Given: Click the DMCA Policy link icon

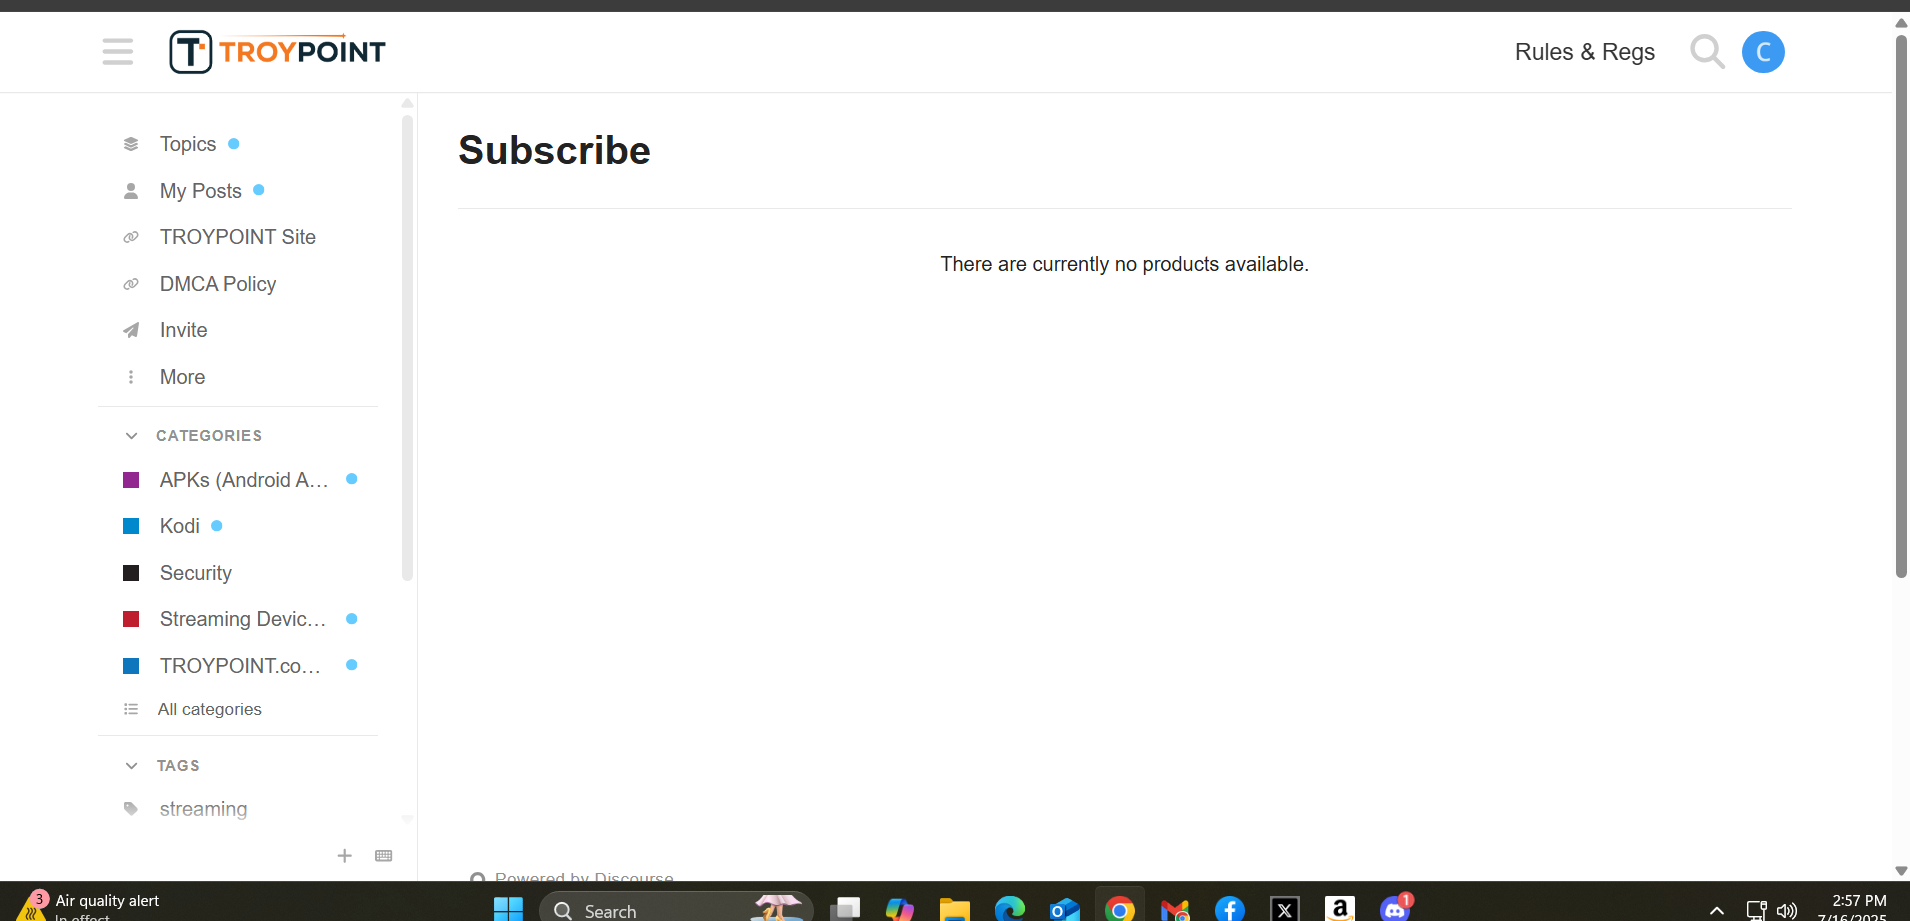Looking at the screenshot, I should point(131,284).
